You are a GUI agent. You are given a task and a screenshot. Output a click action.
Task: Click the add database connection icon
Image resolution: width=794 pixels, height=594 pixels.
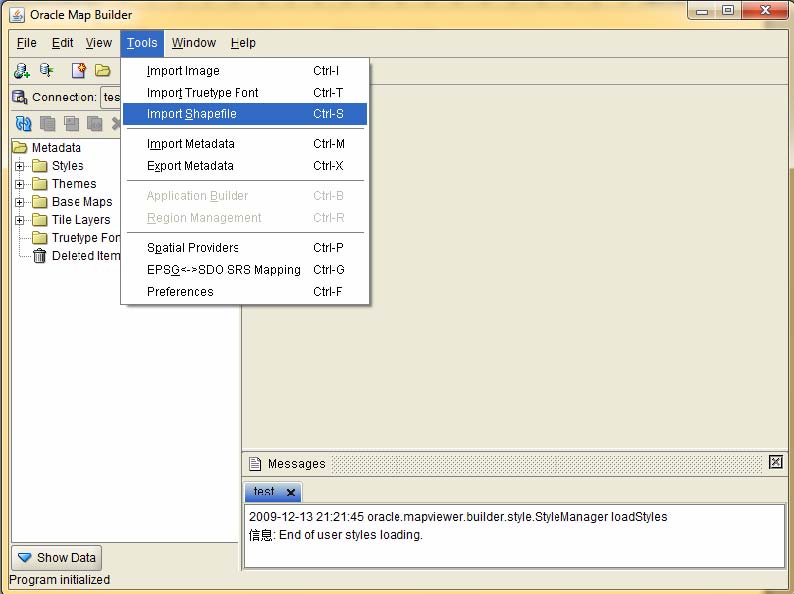[x=22, y=70]
